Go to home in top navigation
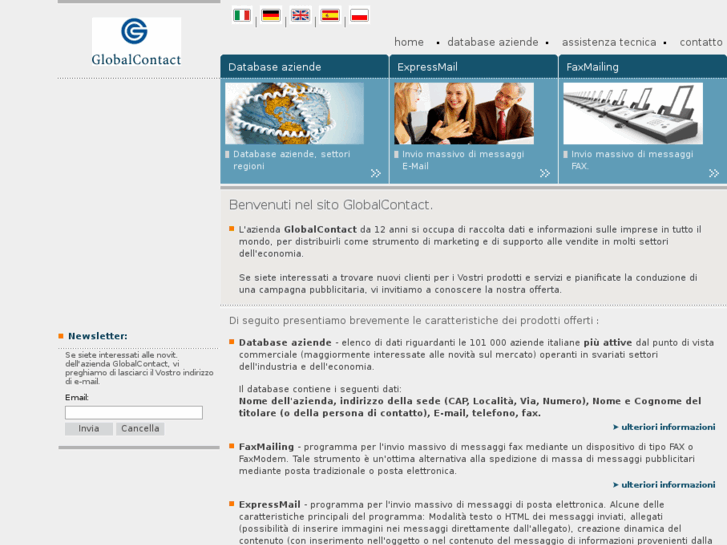Viewport: 727px width, 545px height. click(409, 42)
